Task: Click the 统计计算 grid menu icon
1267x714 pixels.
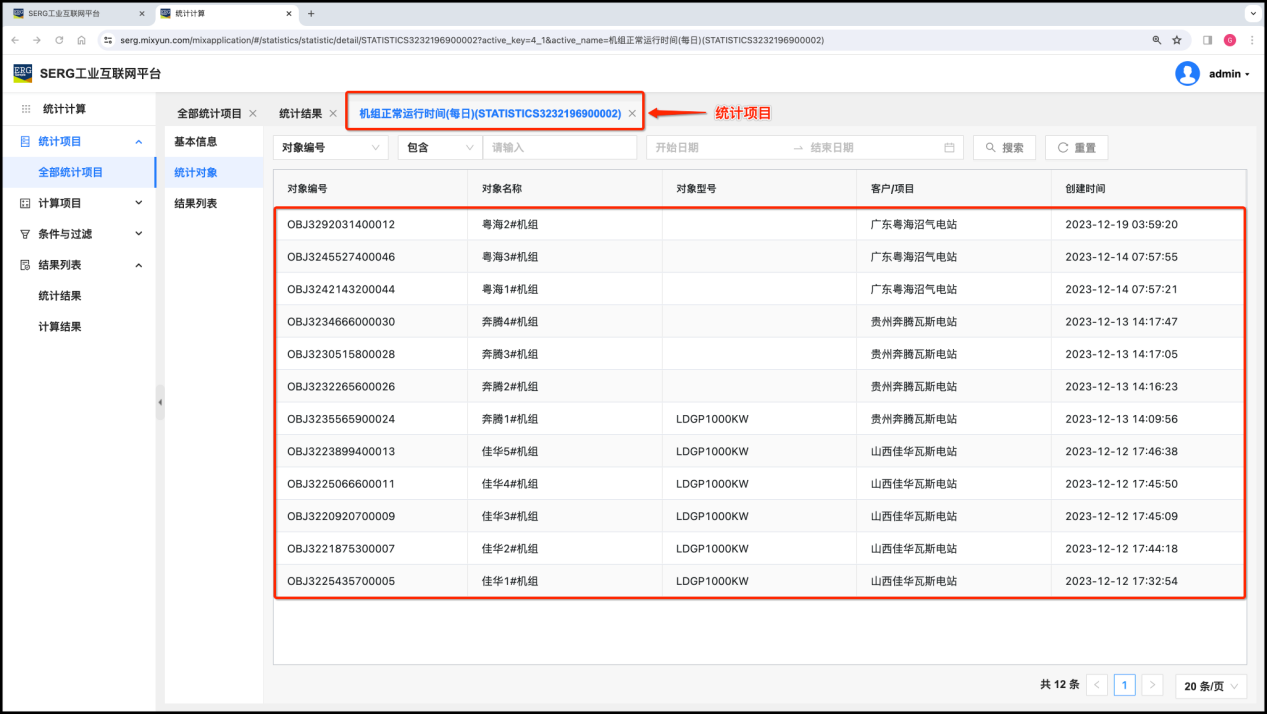Action: coord(26,109)
